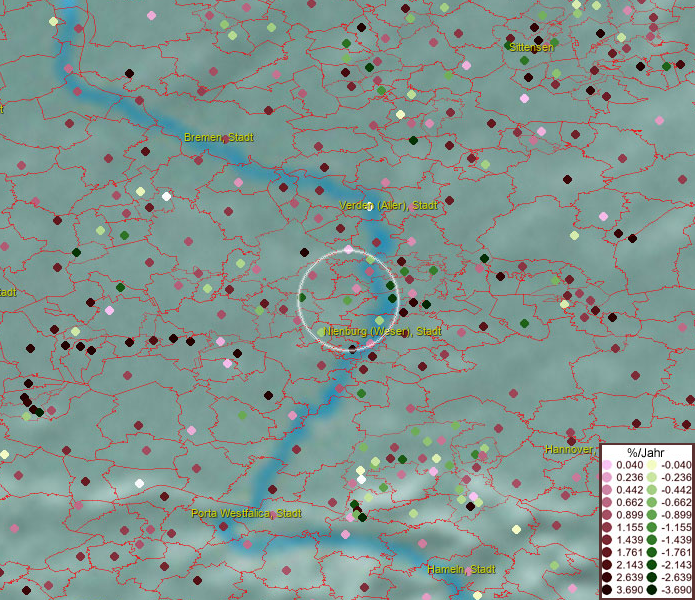Viewport: 695px width, 600px height.
Task: Click the Bremen, Stadt map label
Action: (x=218, y=137)
